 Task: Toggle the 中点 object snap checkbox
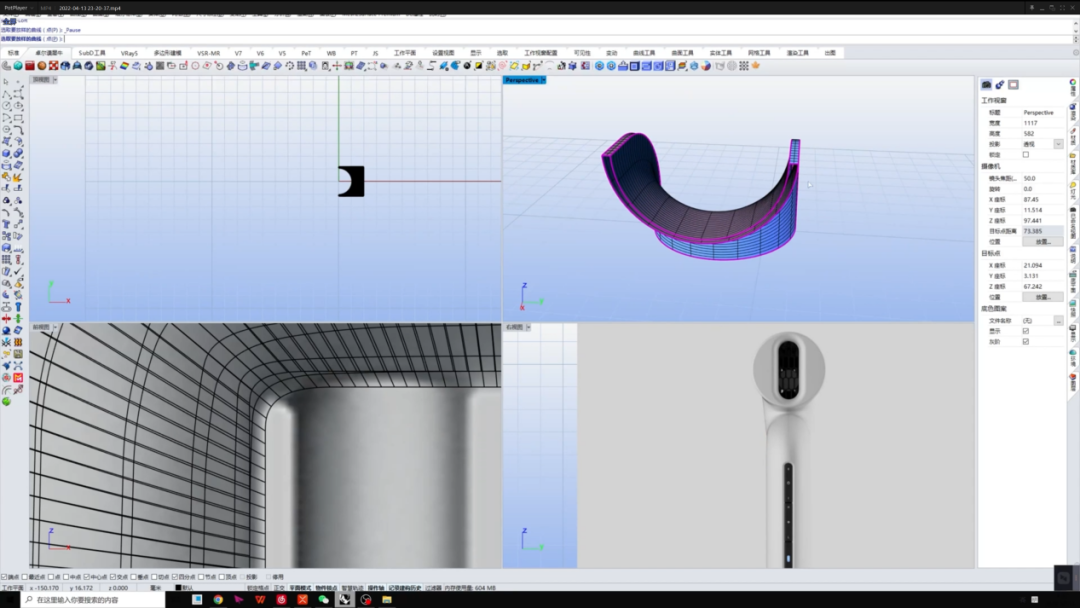(x=66, y=577)
